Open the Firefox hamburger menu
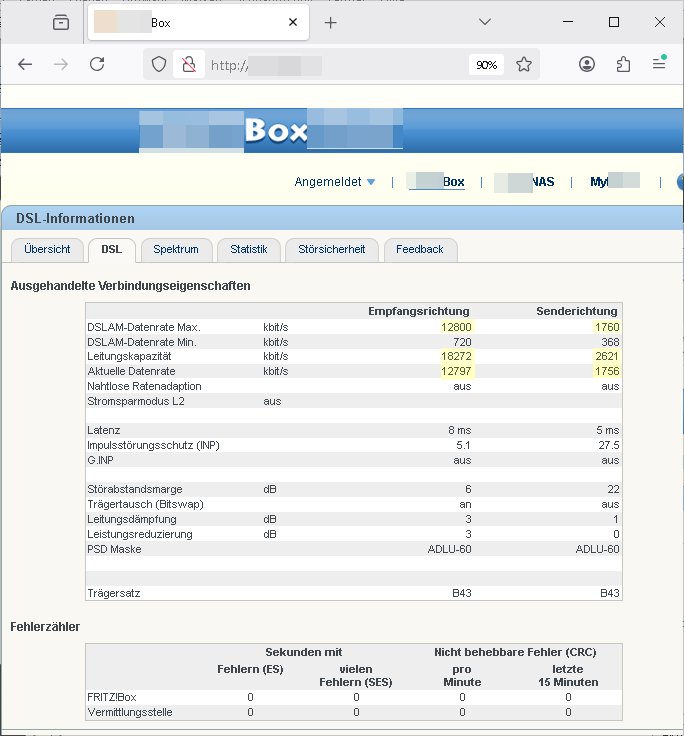The height and width of the screenshot is (736, 684). pyautogui.click(x=659, y=64)
